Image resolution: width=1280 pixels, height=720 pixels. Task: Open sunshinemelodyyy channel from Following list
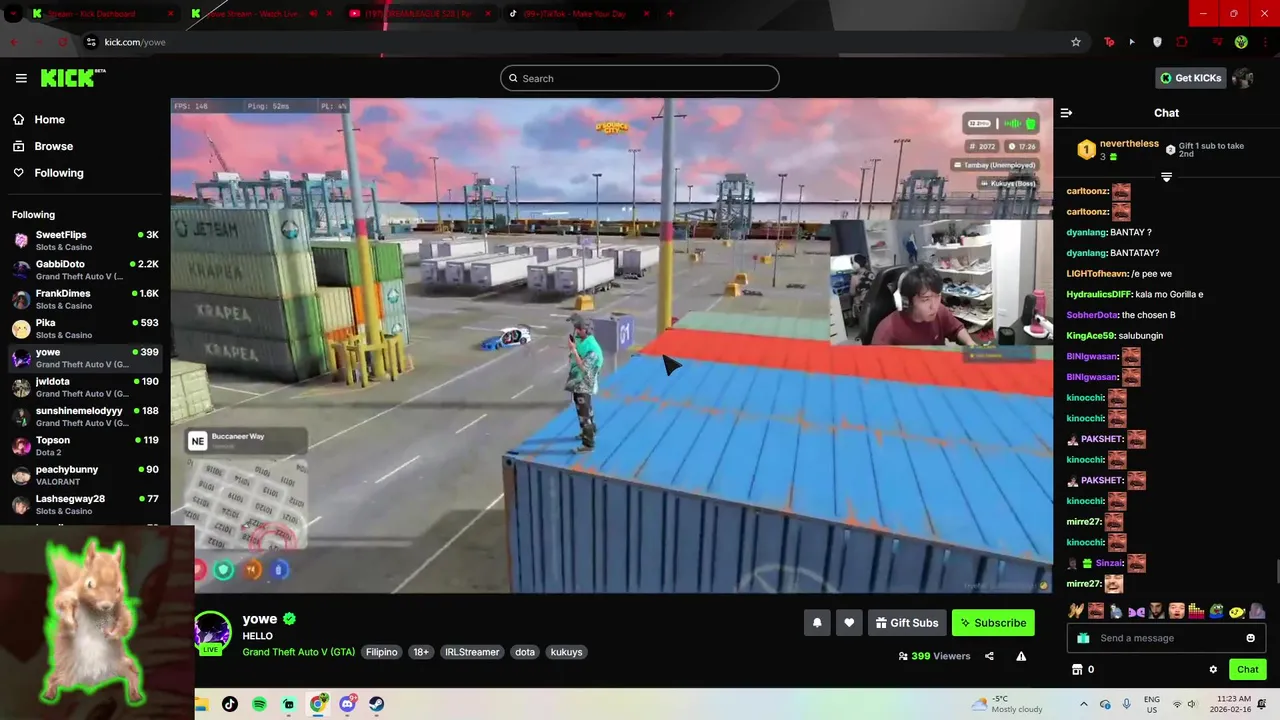click(85, 416)
